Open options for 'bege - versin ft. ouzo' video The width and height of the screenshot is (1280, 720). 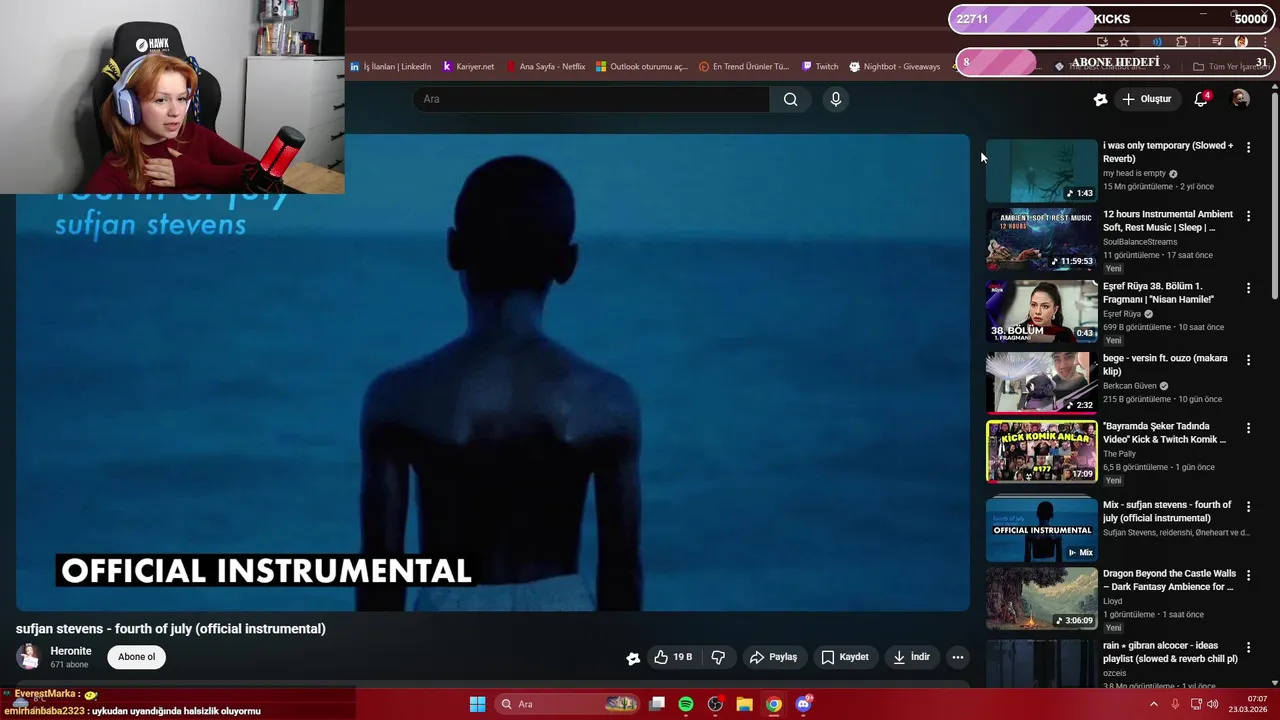point(1248,360)
